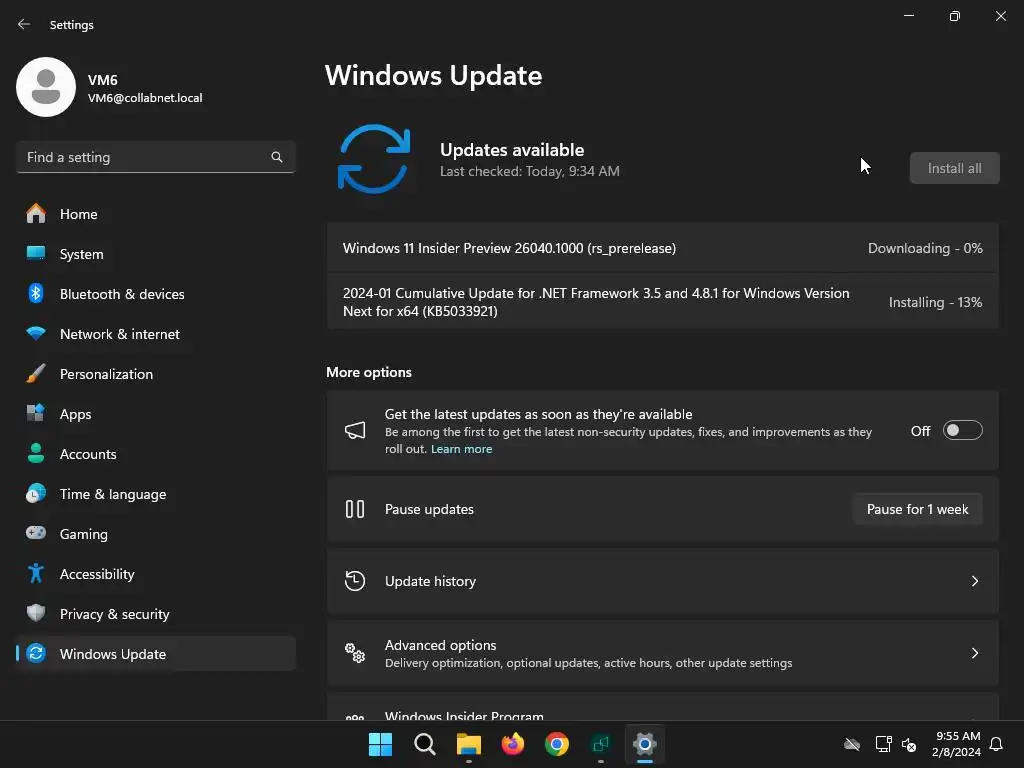1024x768 pixels.
Task: Launch Google Chrome from the taskbar
Action: point(556,744)
